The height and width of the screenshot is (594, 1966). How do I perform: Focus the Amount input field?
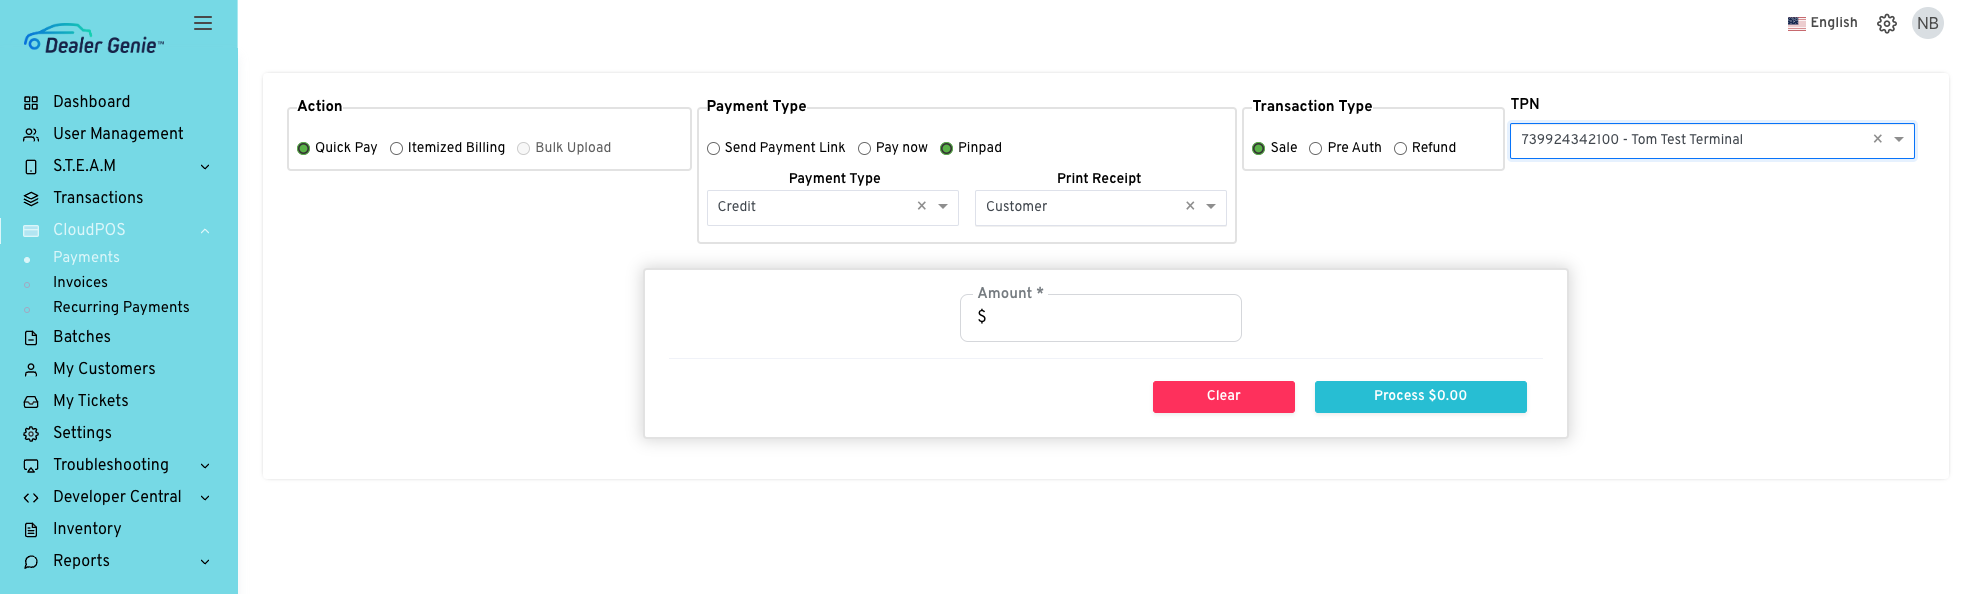click(1100, 317)
